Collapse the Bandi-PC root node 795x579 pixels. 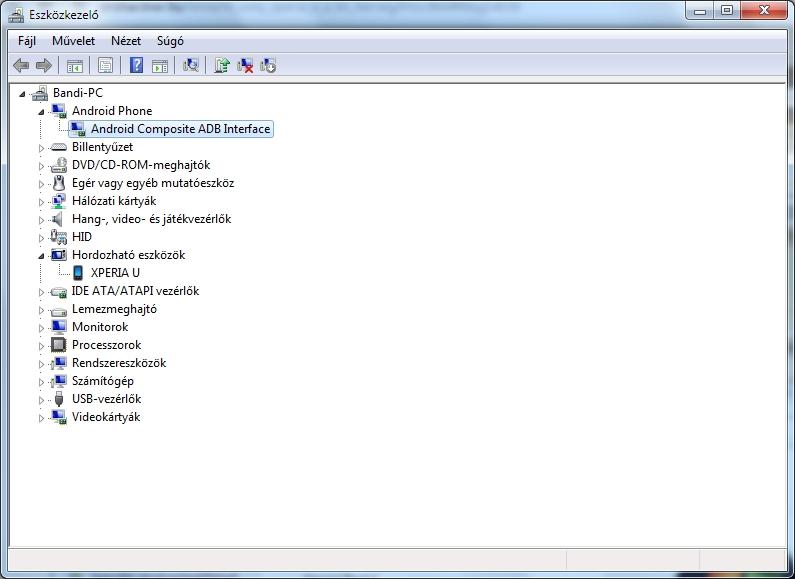[x=22, y=94]
